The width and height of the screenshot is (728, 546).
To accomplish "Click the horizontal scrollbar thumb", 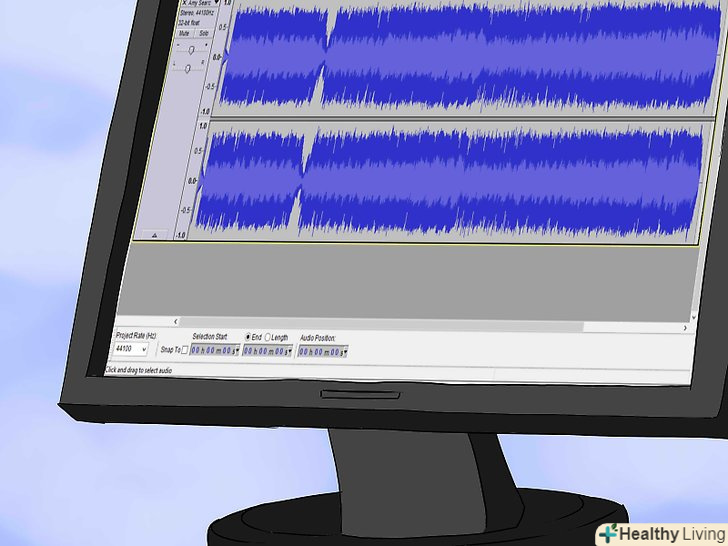I will point(382,324).
